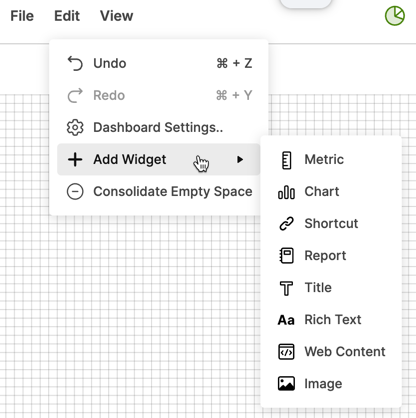
Task: Expand the Add Widget submenu arrow
Action: point(240,160)
